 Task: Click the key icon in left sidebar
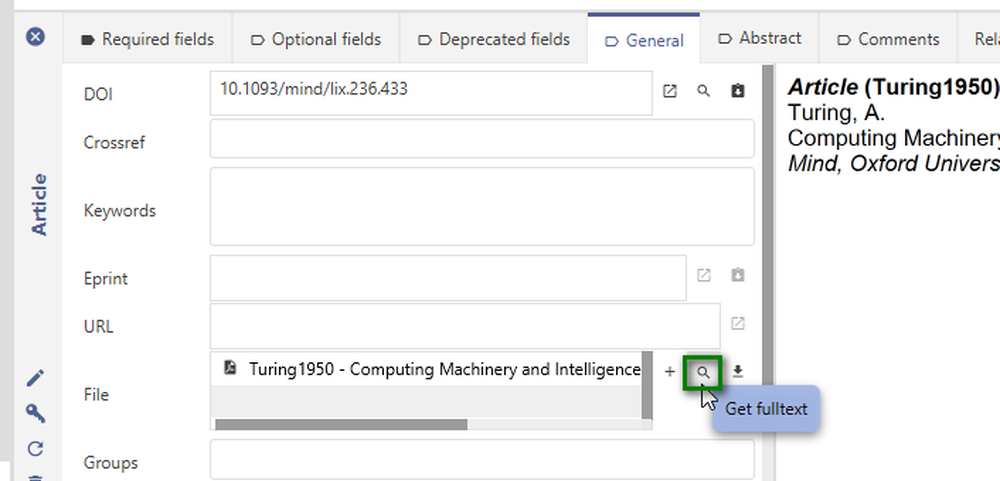[36, 413]
